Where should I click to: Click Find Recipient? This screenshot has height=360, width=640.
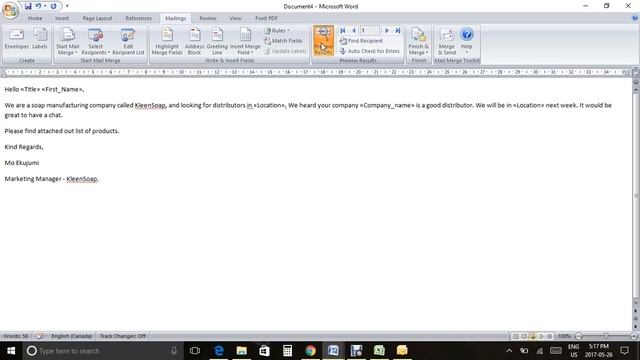(x=361, y=41)
